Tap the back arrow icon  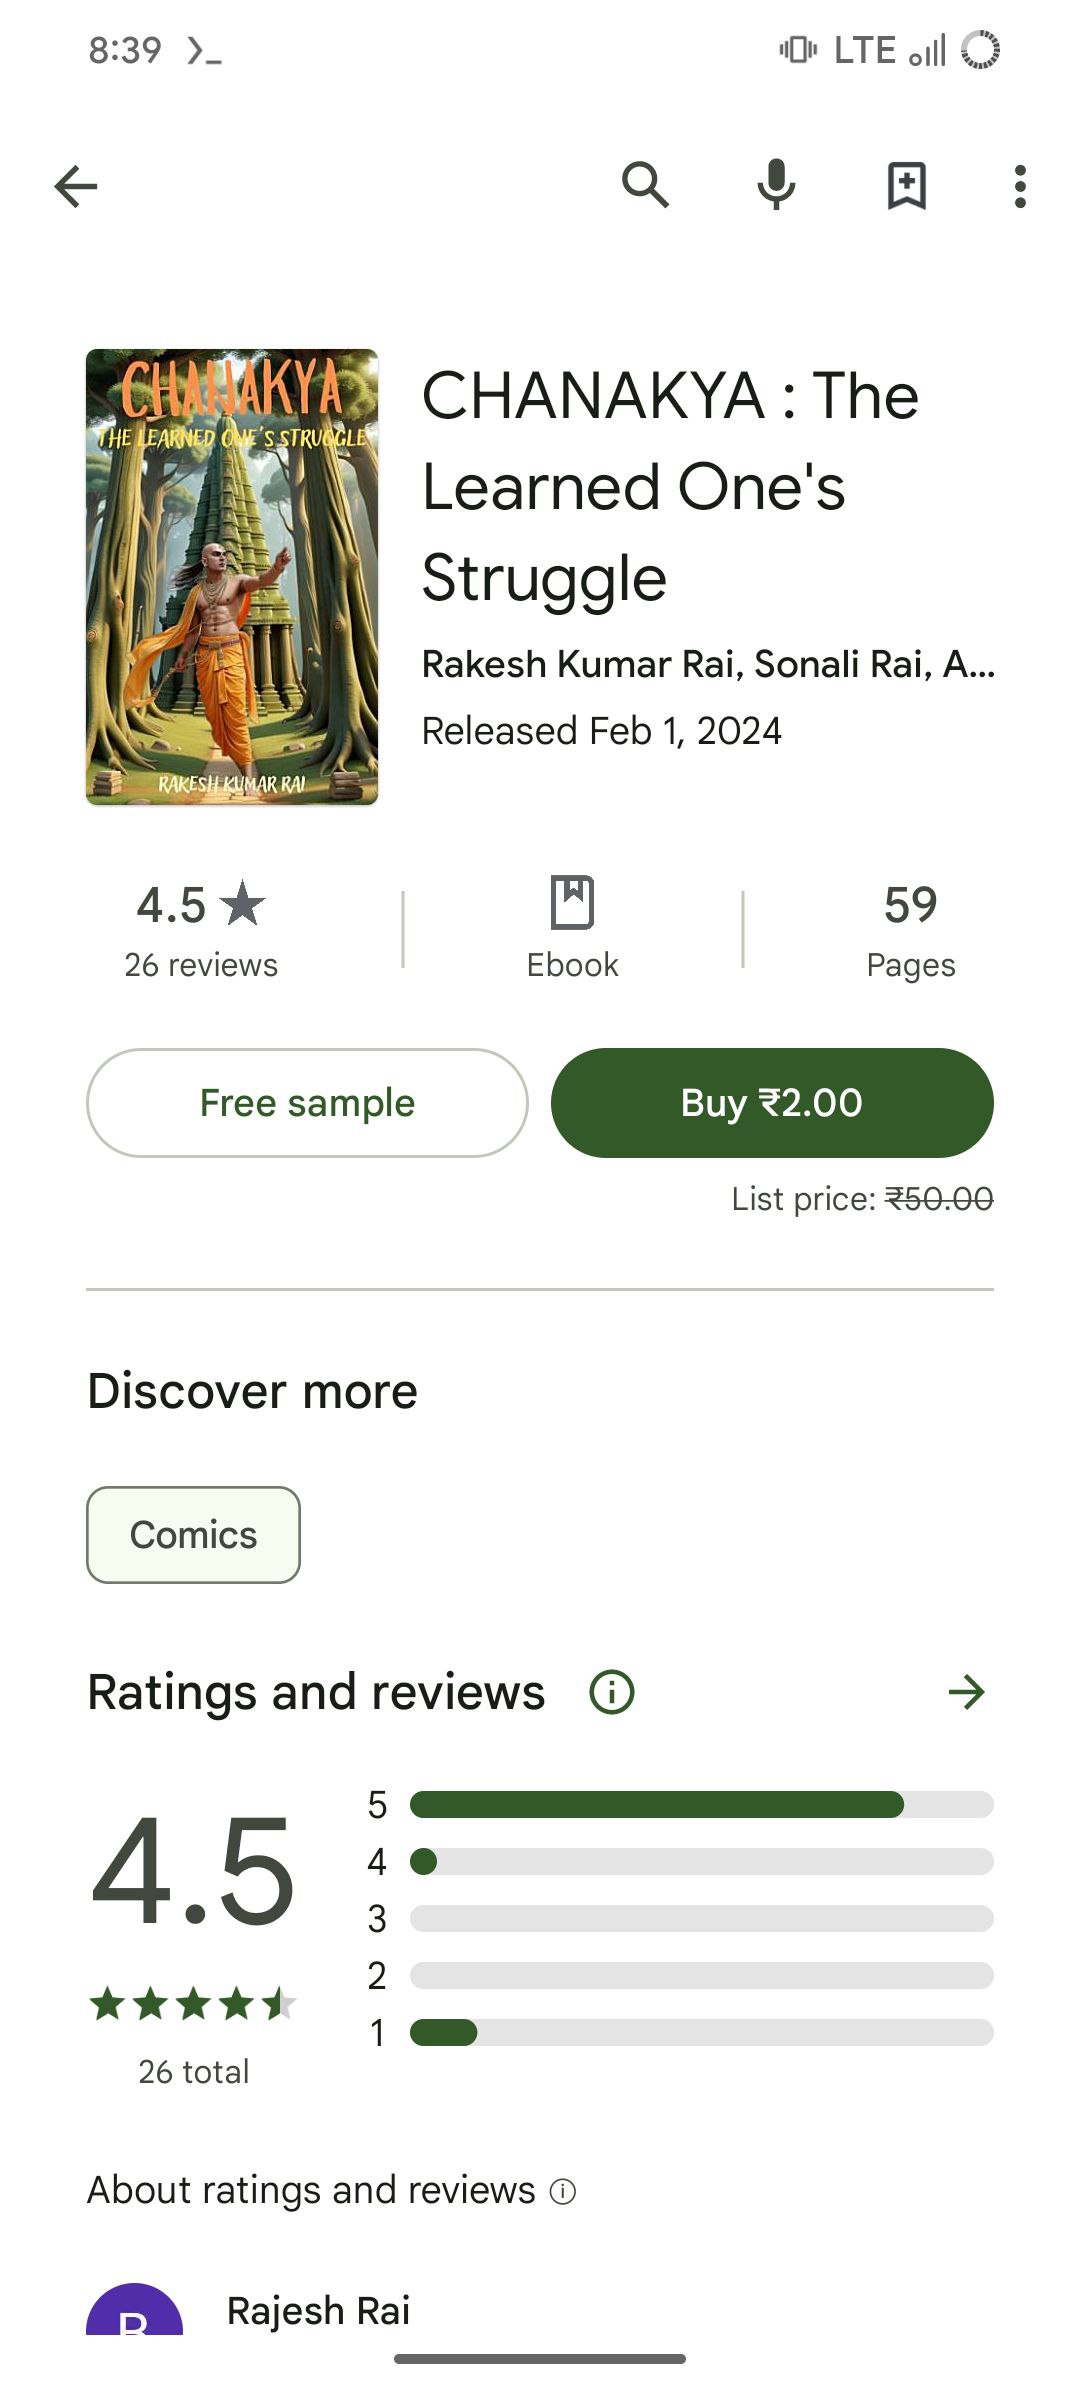tap(76, 186)
